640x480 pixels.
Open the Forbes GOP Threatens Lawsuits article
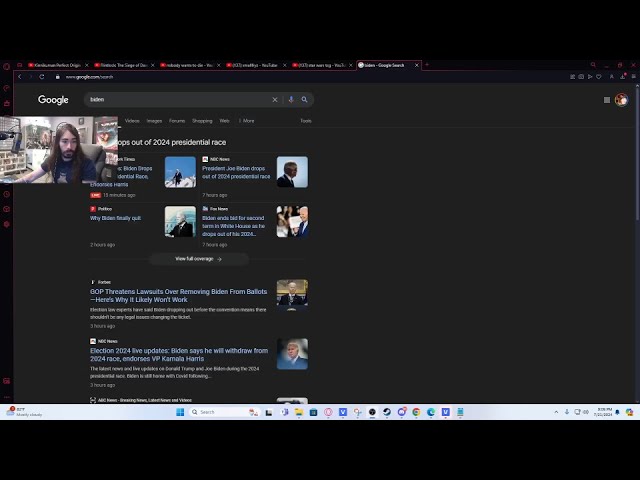[178, 295]
